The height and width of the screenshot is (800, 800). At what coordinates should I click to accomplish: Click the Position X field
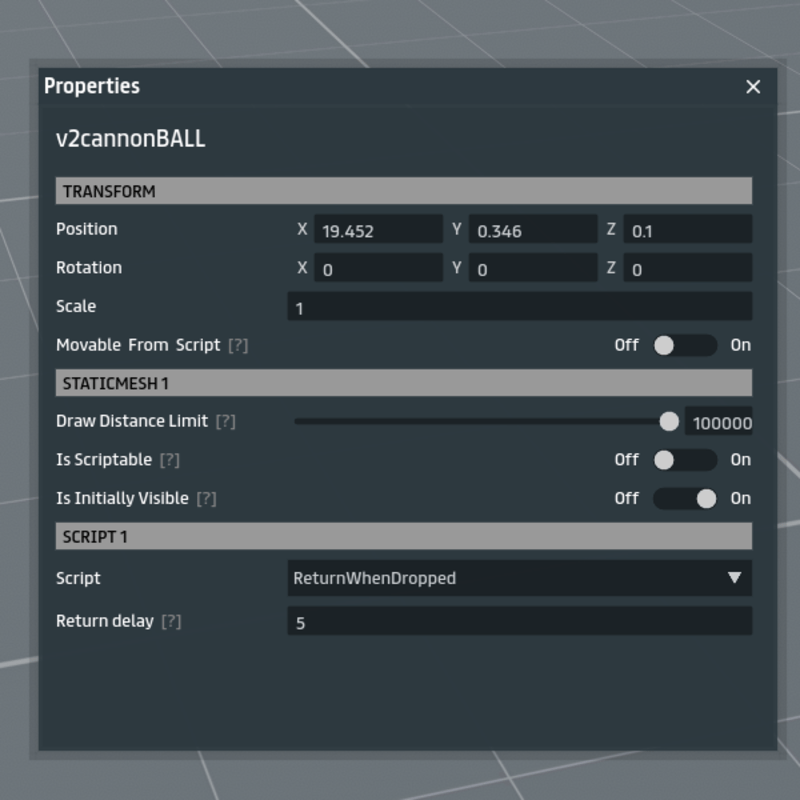point(378,230)
